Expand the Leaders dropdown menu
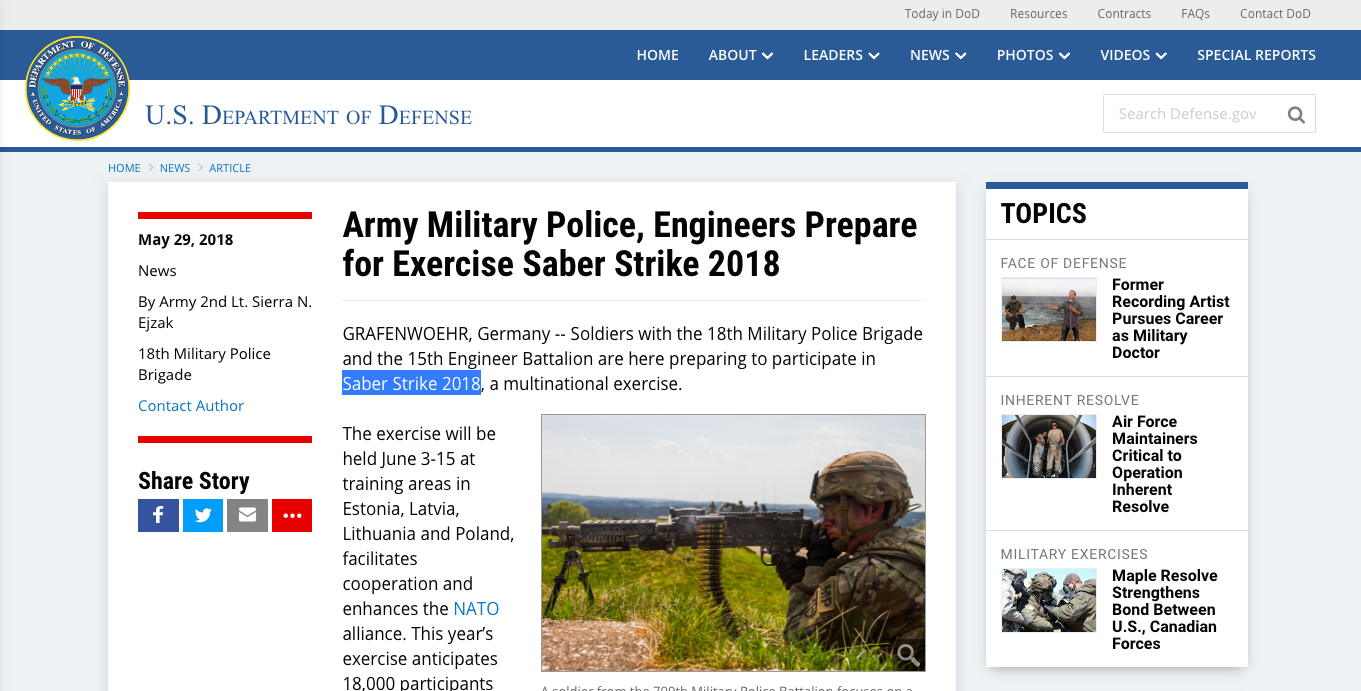Screen dimensions: 1361x691 841,55
